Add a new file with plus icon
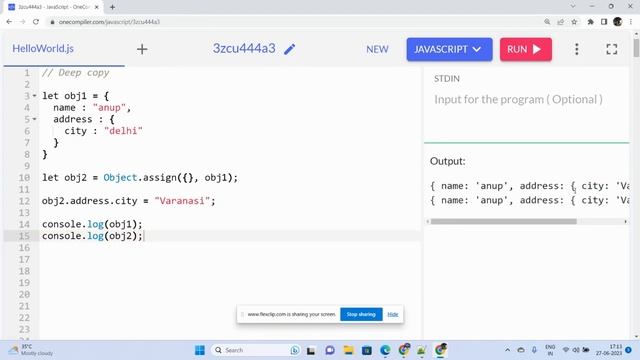Image resolution: width=640 pixels, height=360 pixels. [142, 49]
